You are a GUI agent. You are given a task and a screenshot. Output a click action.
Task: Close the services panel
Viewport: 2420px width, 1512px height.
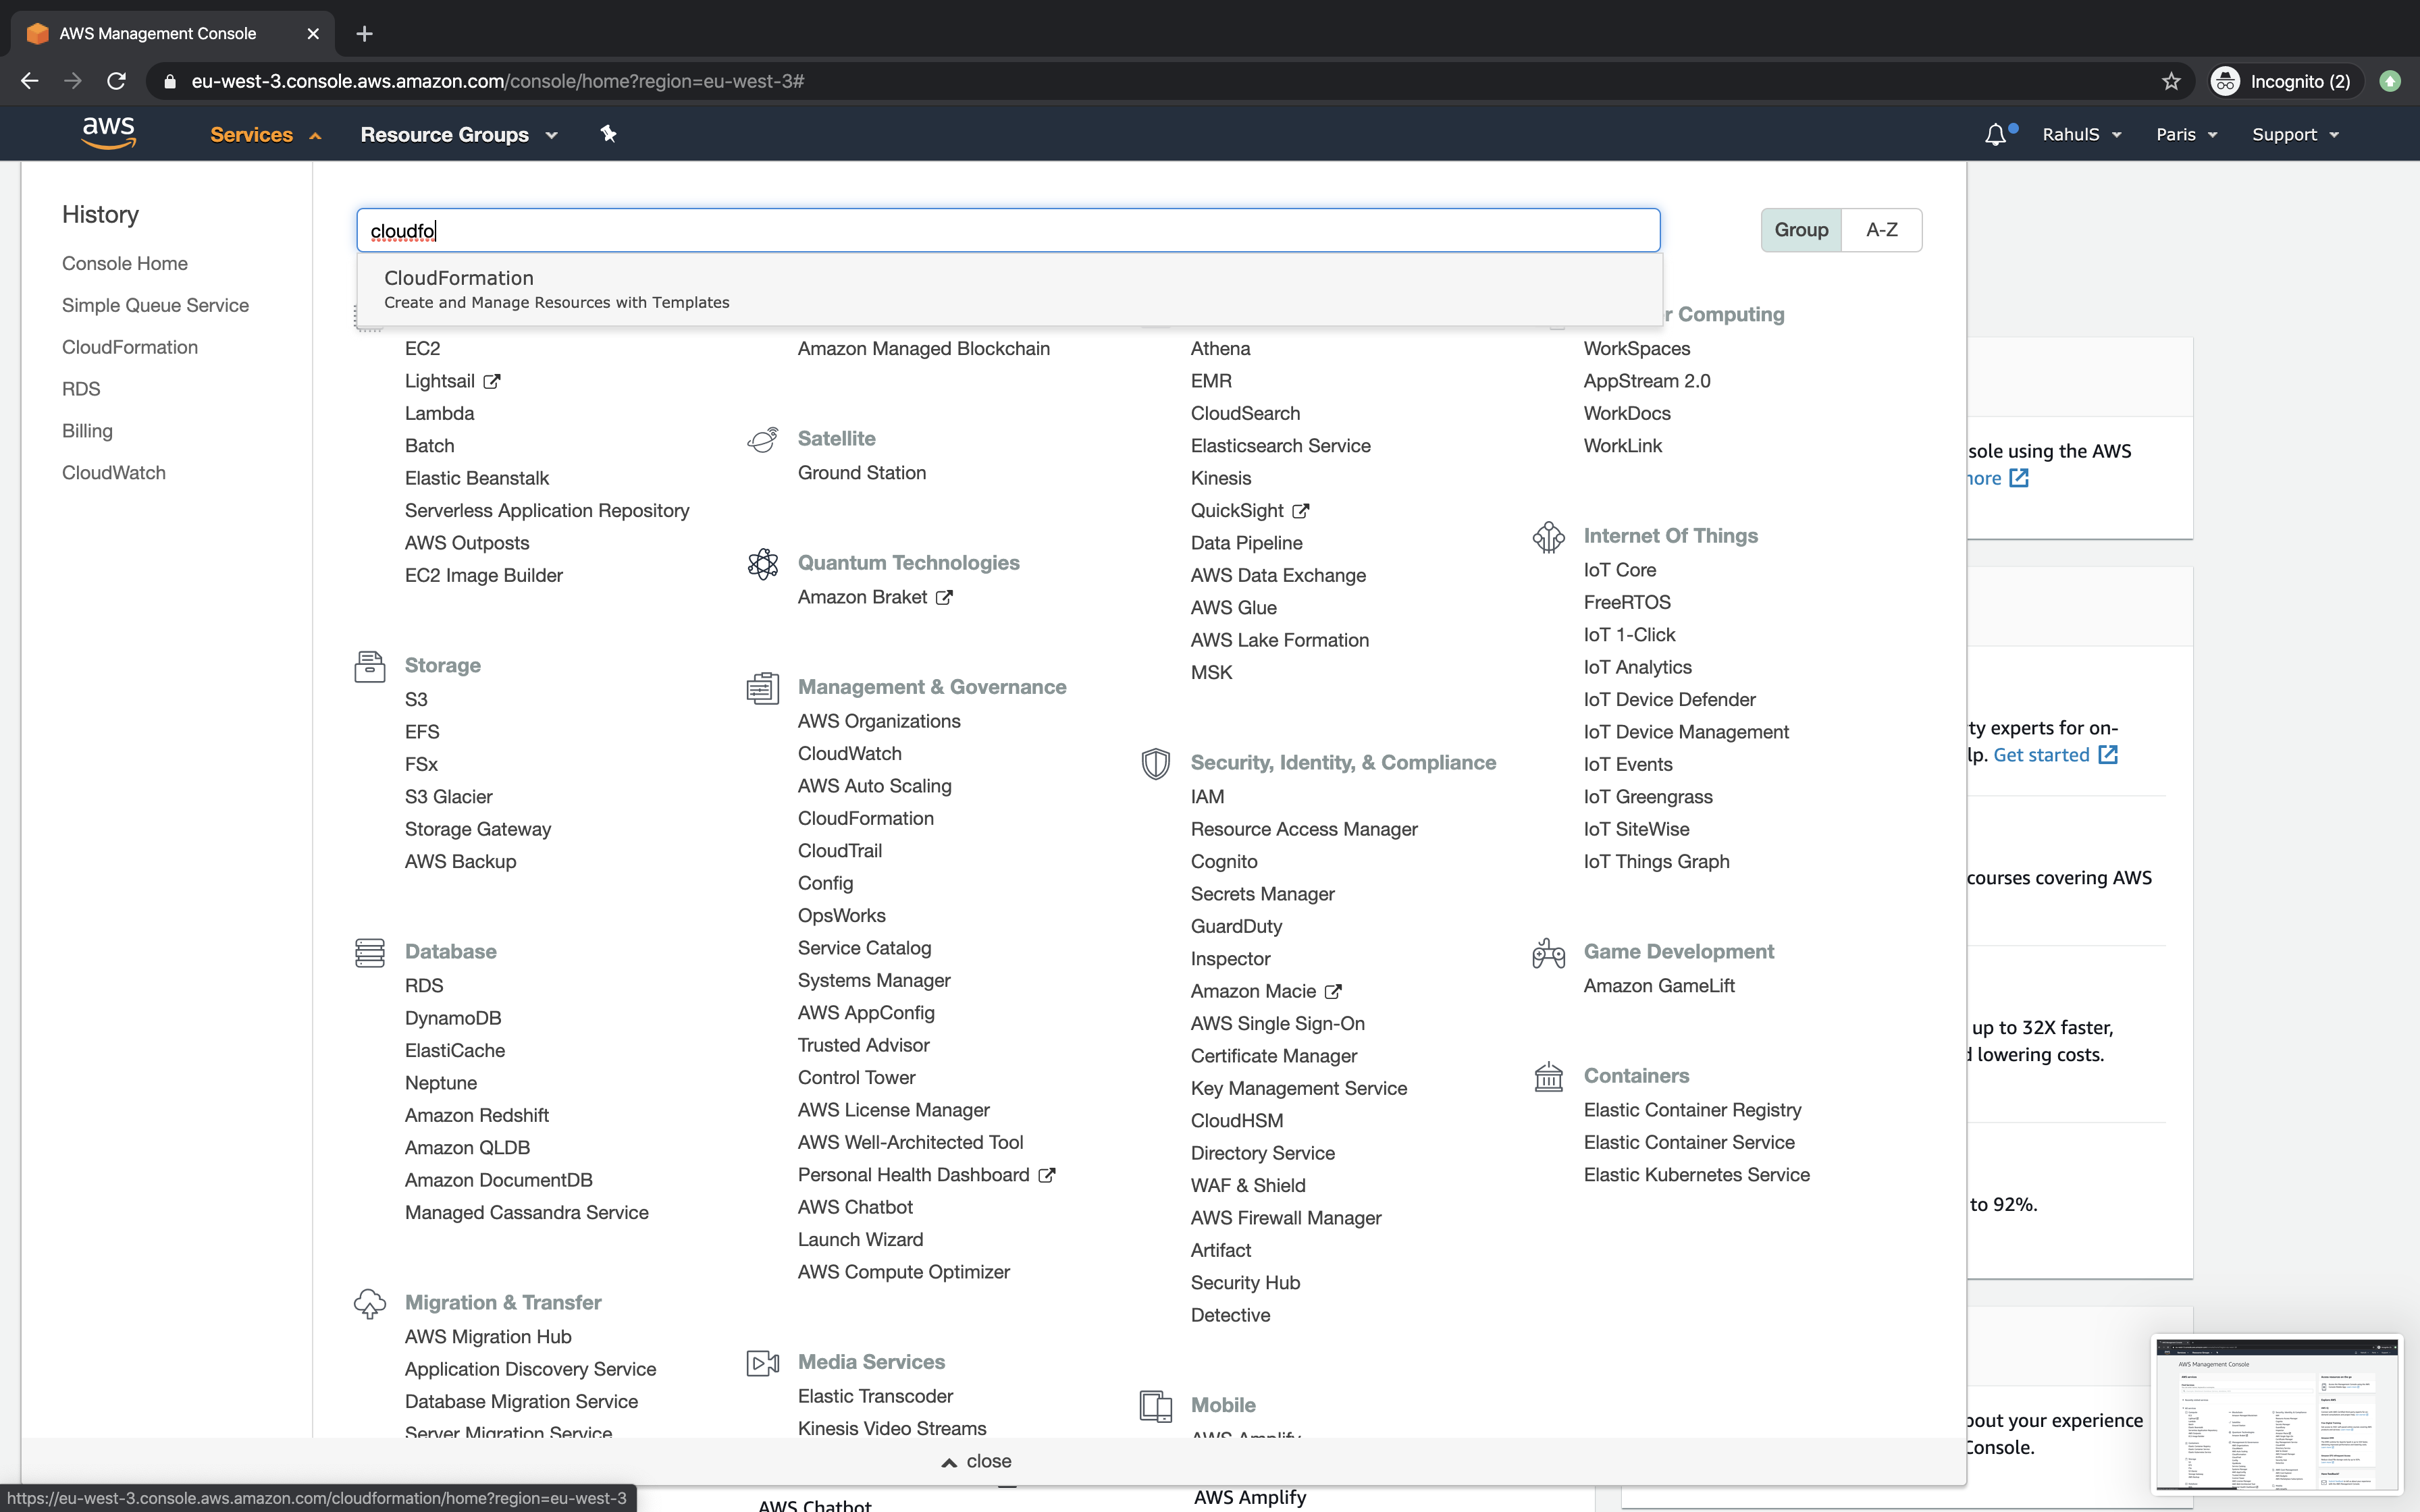[x=977, y=1461]
